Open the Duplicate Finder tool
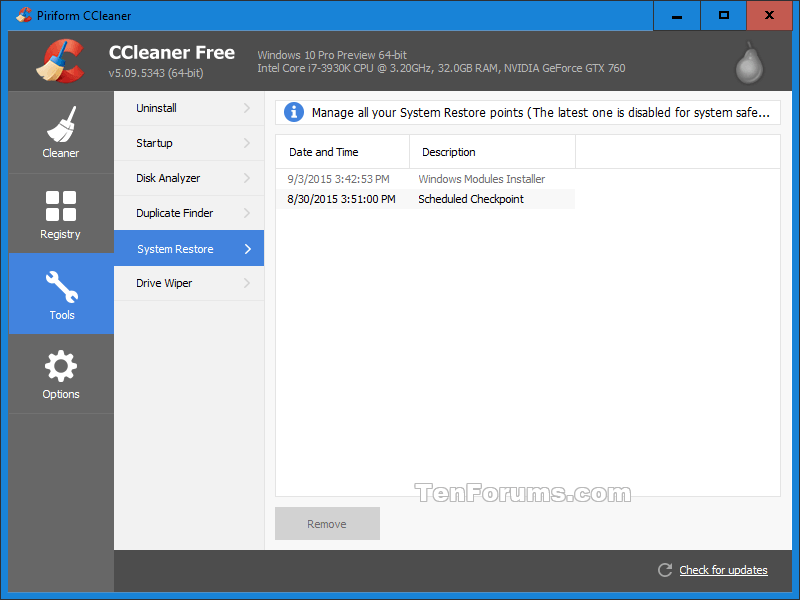 [174, 213]
